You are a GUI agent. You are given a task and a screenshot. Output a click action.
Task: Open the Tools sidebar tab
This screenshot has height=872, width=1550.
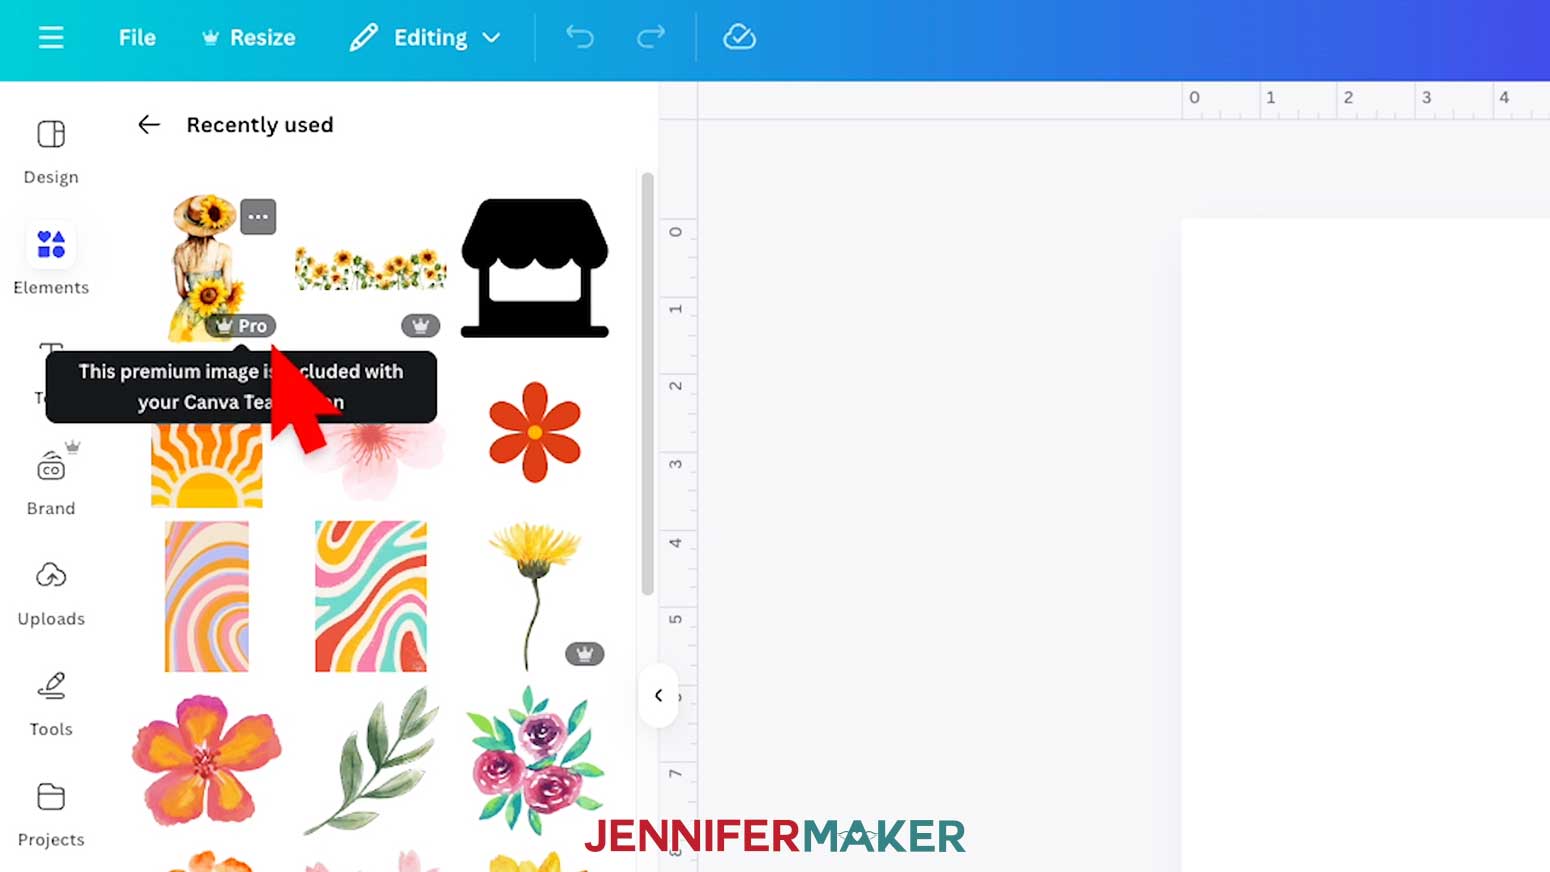51,704
